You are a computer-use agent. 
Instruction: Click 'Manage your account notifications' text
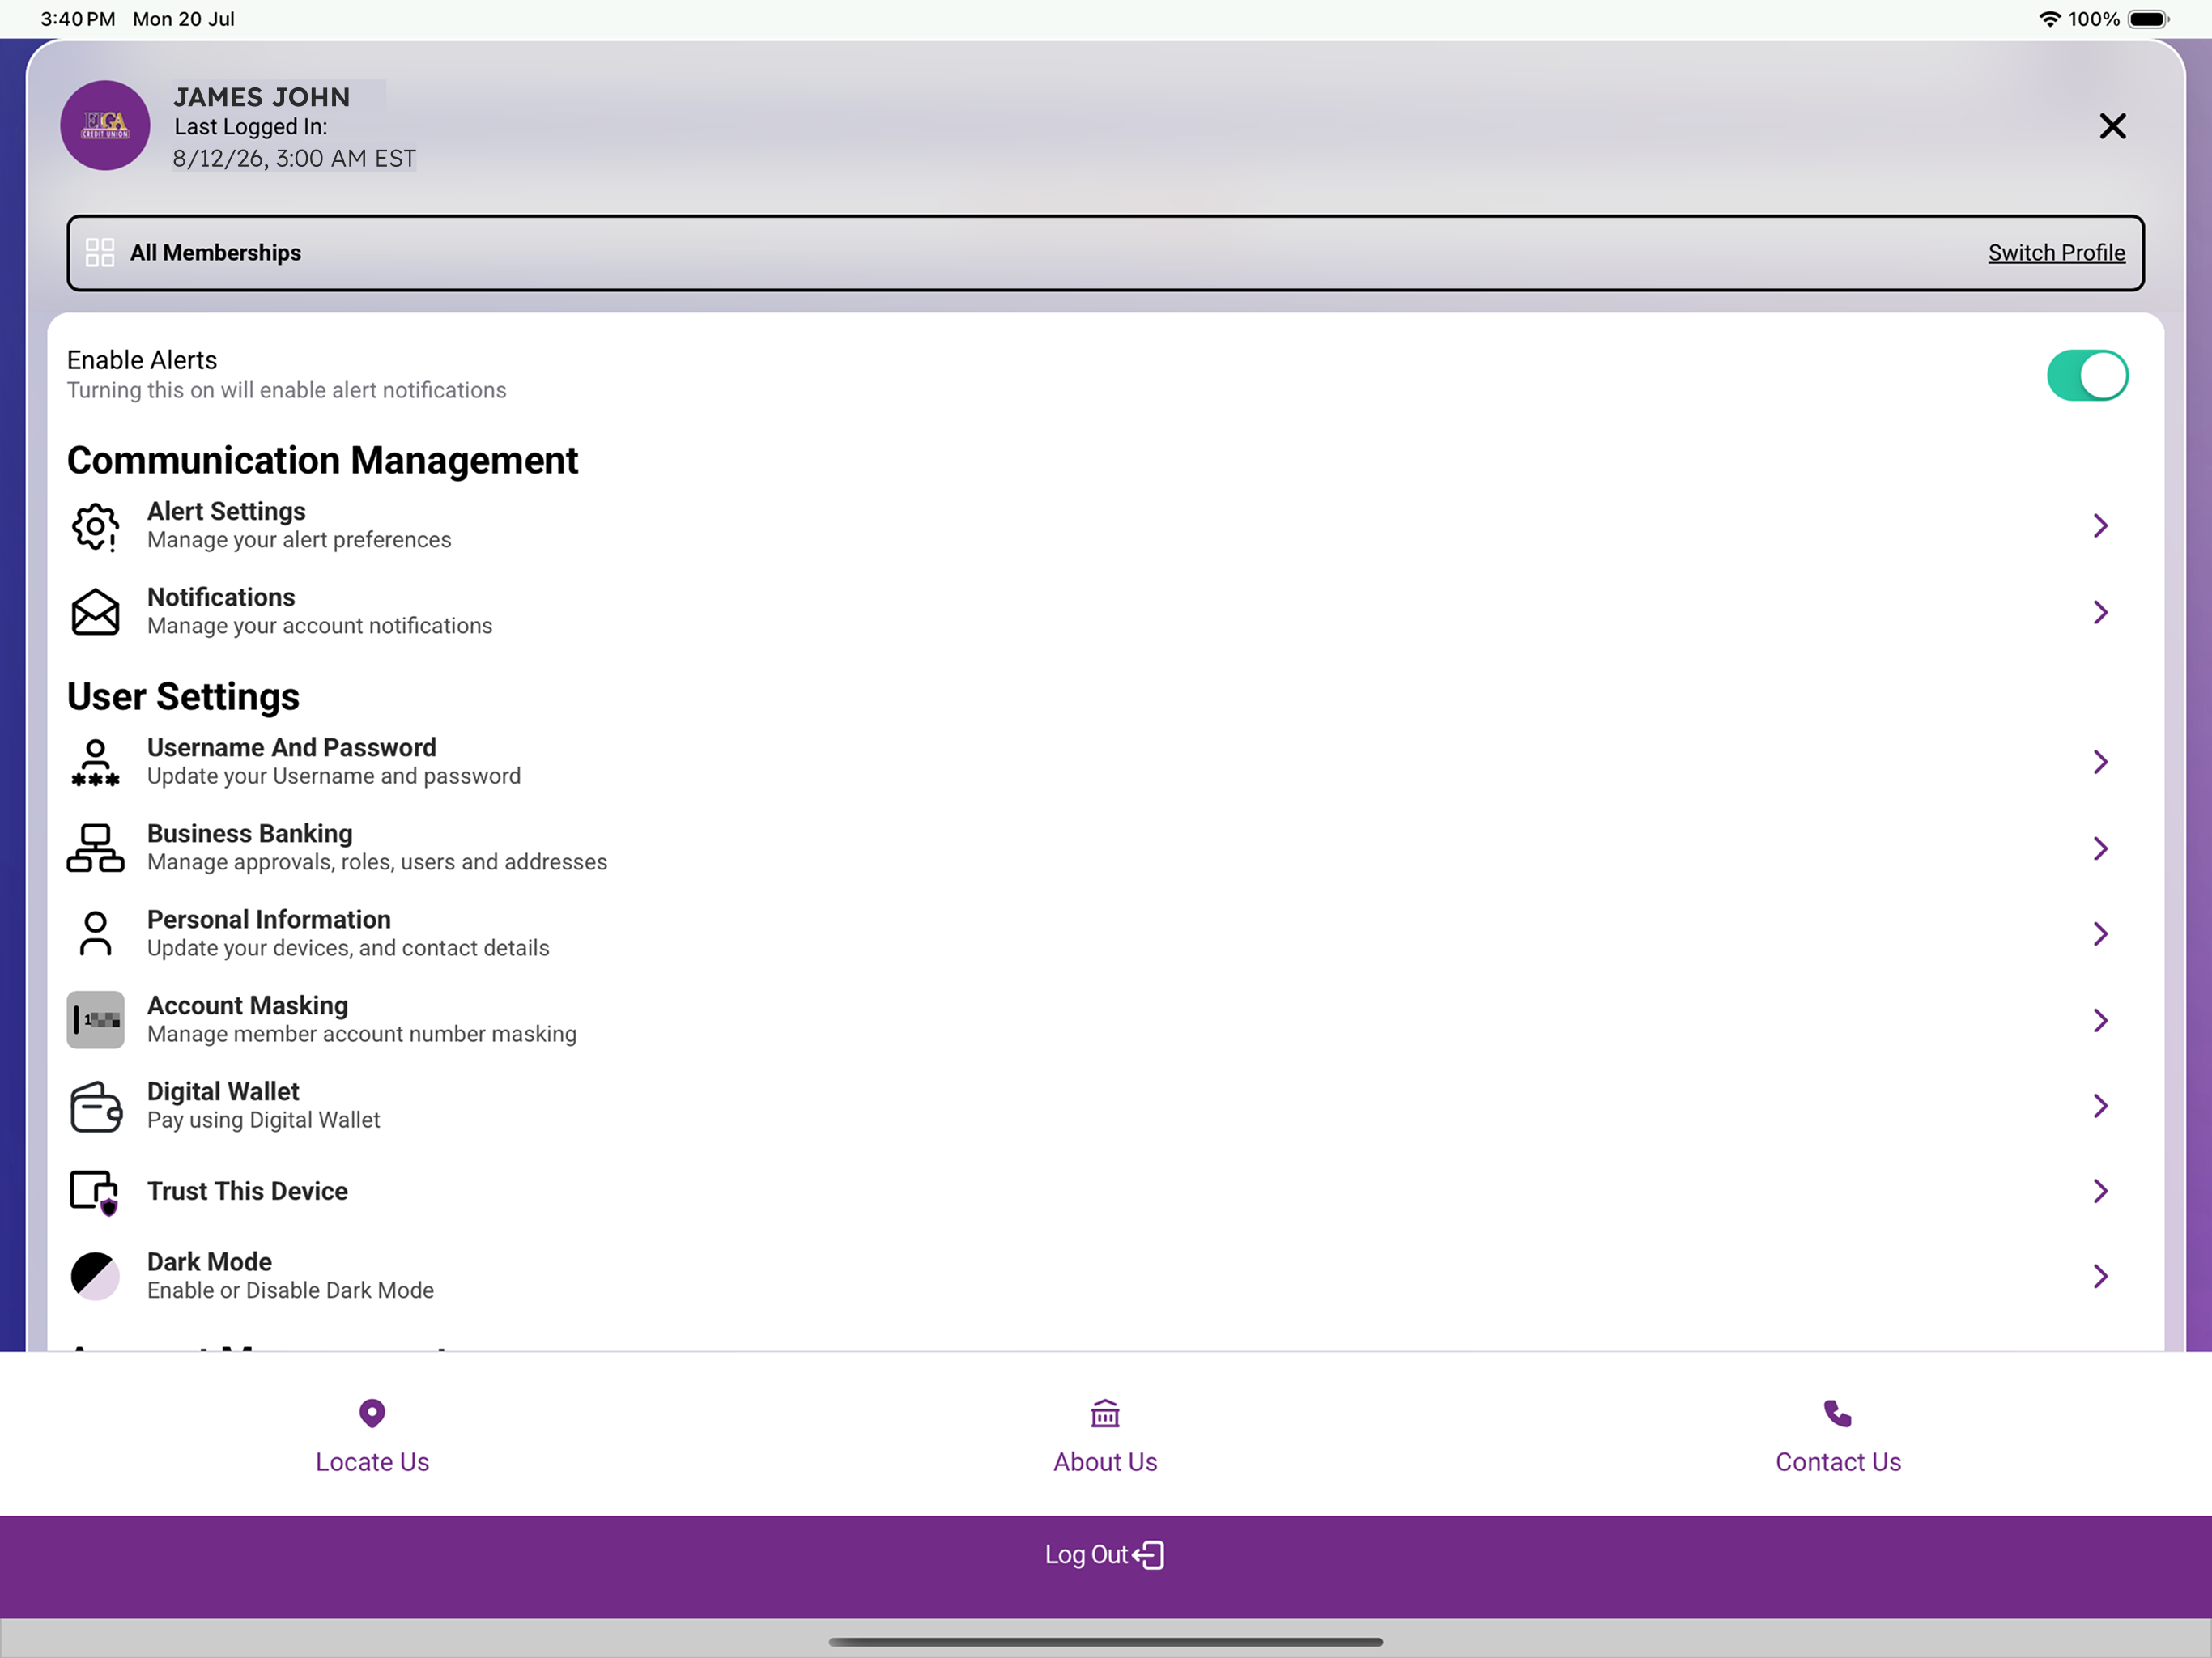coord(320,626)
